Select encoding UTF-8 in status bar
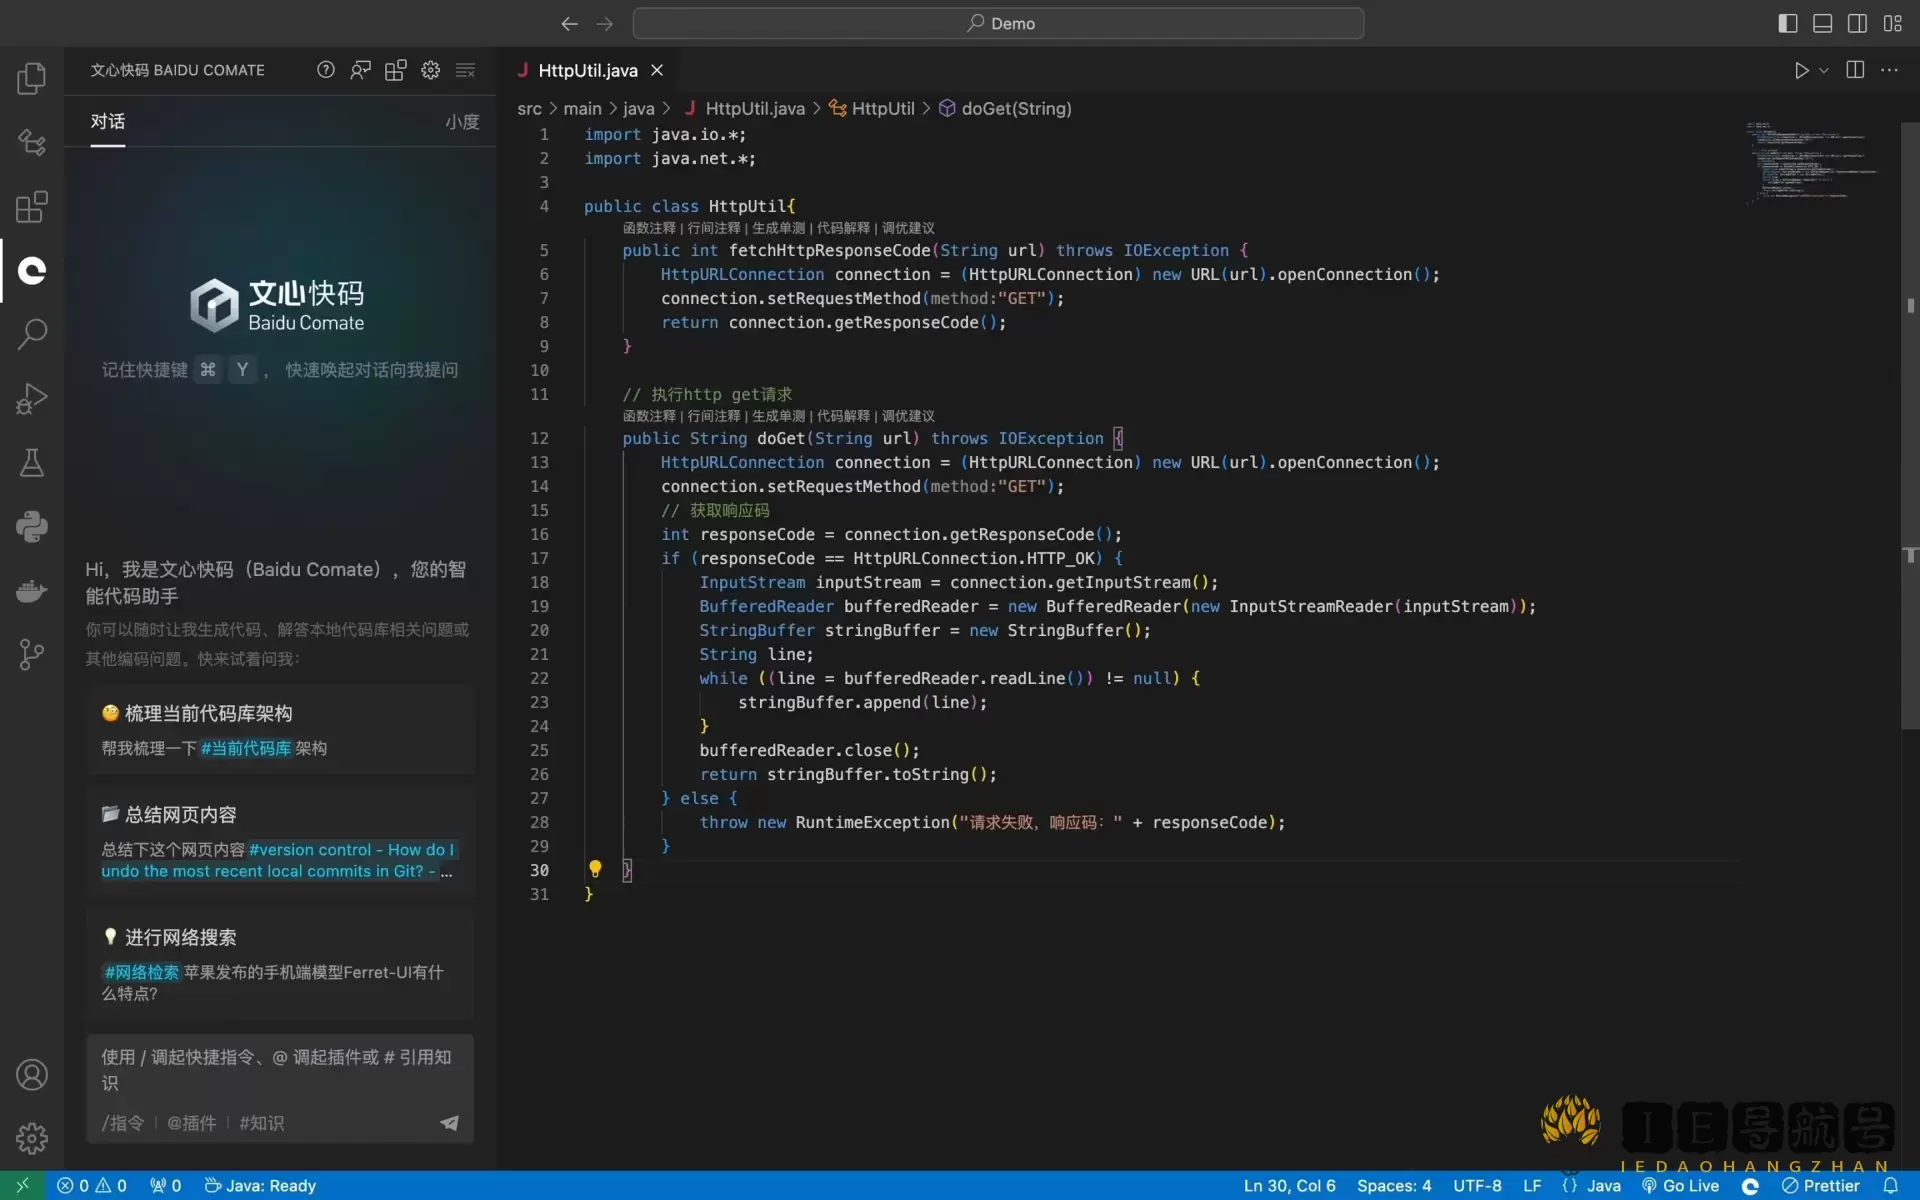This screenshot has height=1200, width=1920. (1477, 1185)
